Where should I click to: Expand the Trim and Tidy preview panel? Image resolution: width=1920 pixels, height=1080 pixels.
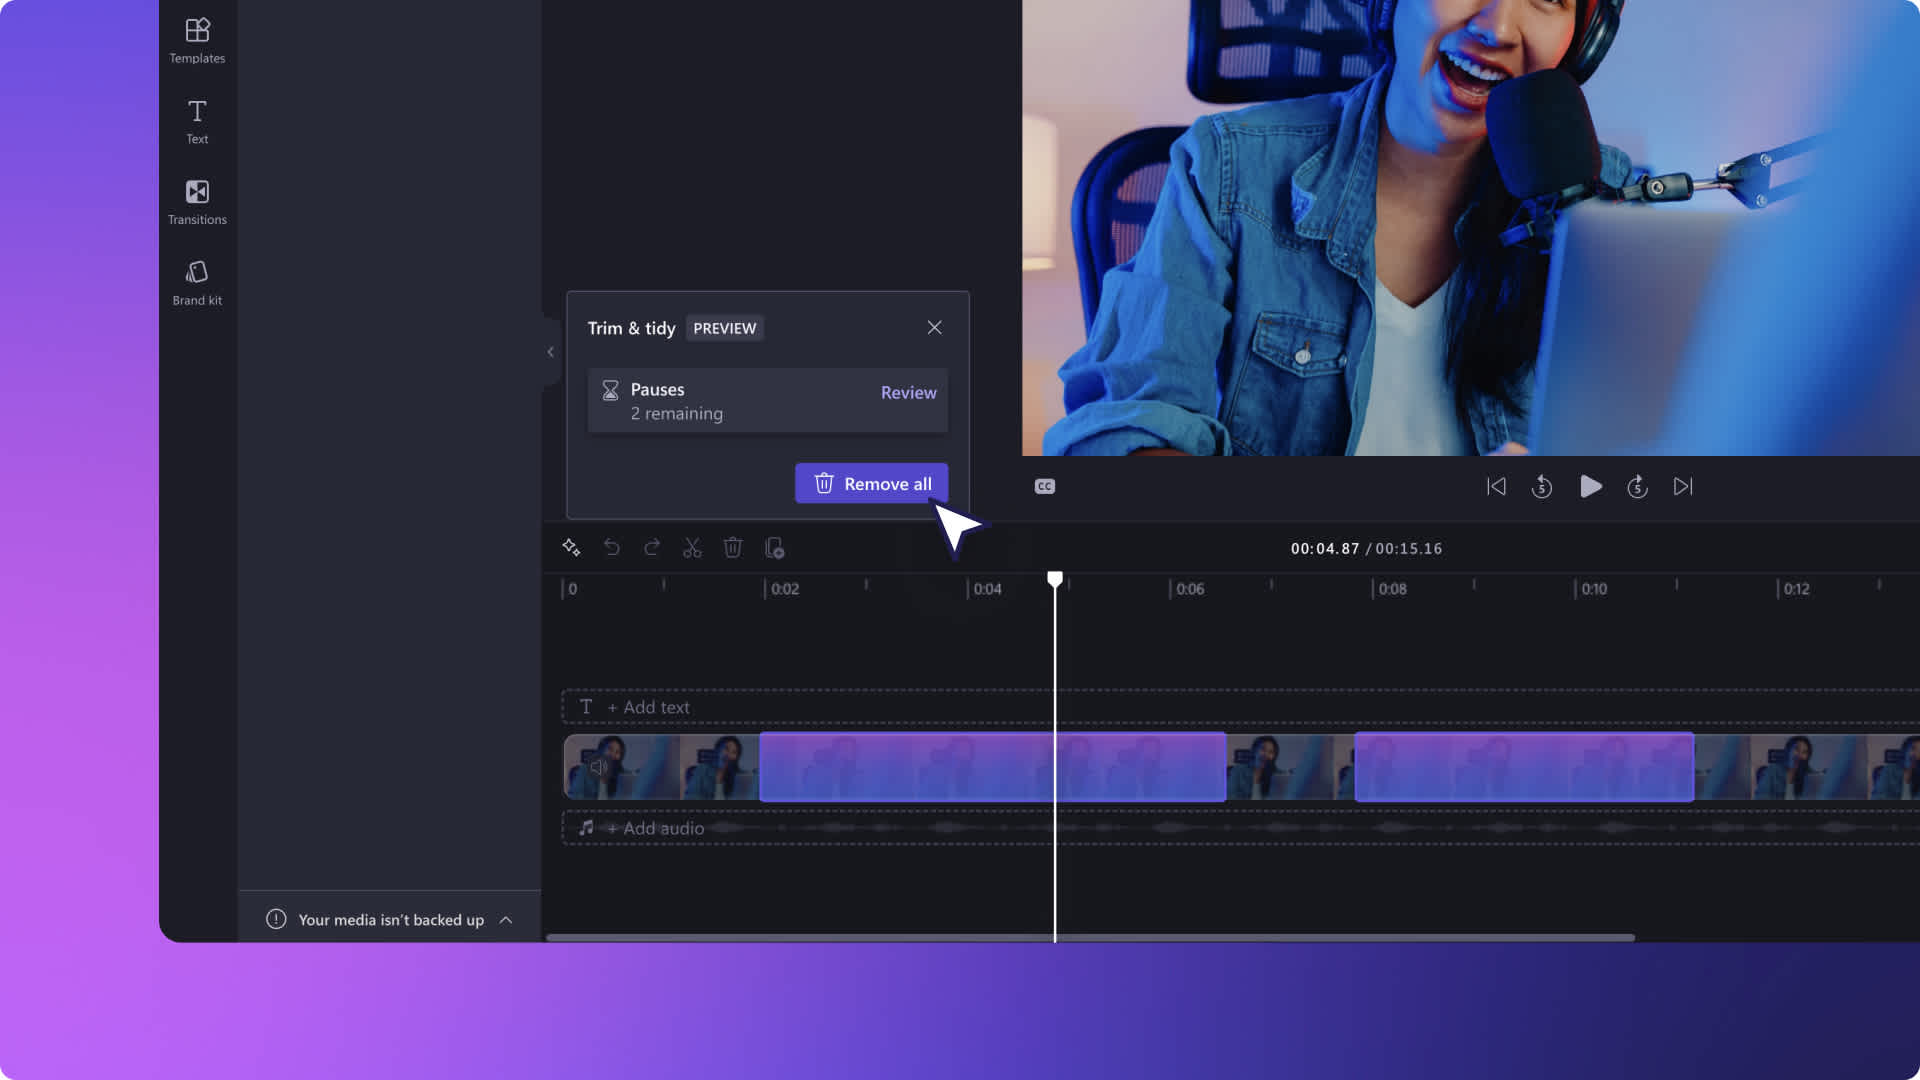point(551,352)
